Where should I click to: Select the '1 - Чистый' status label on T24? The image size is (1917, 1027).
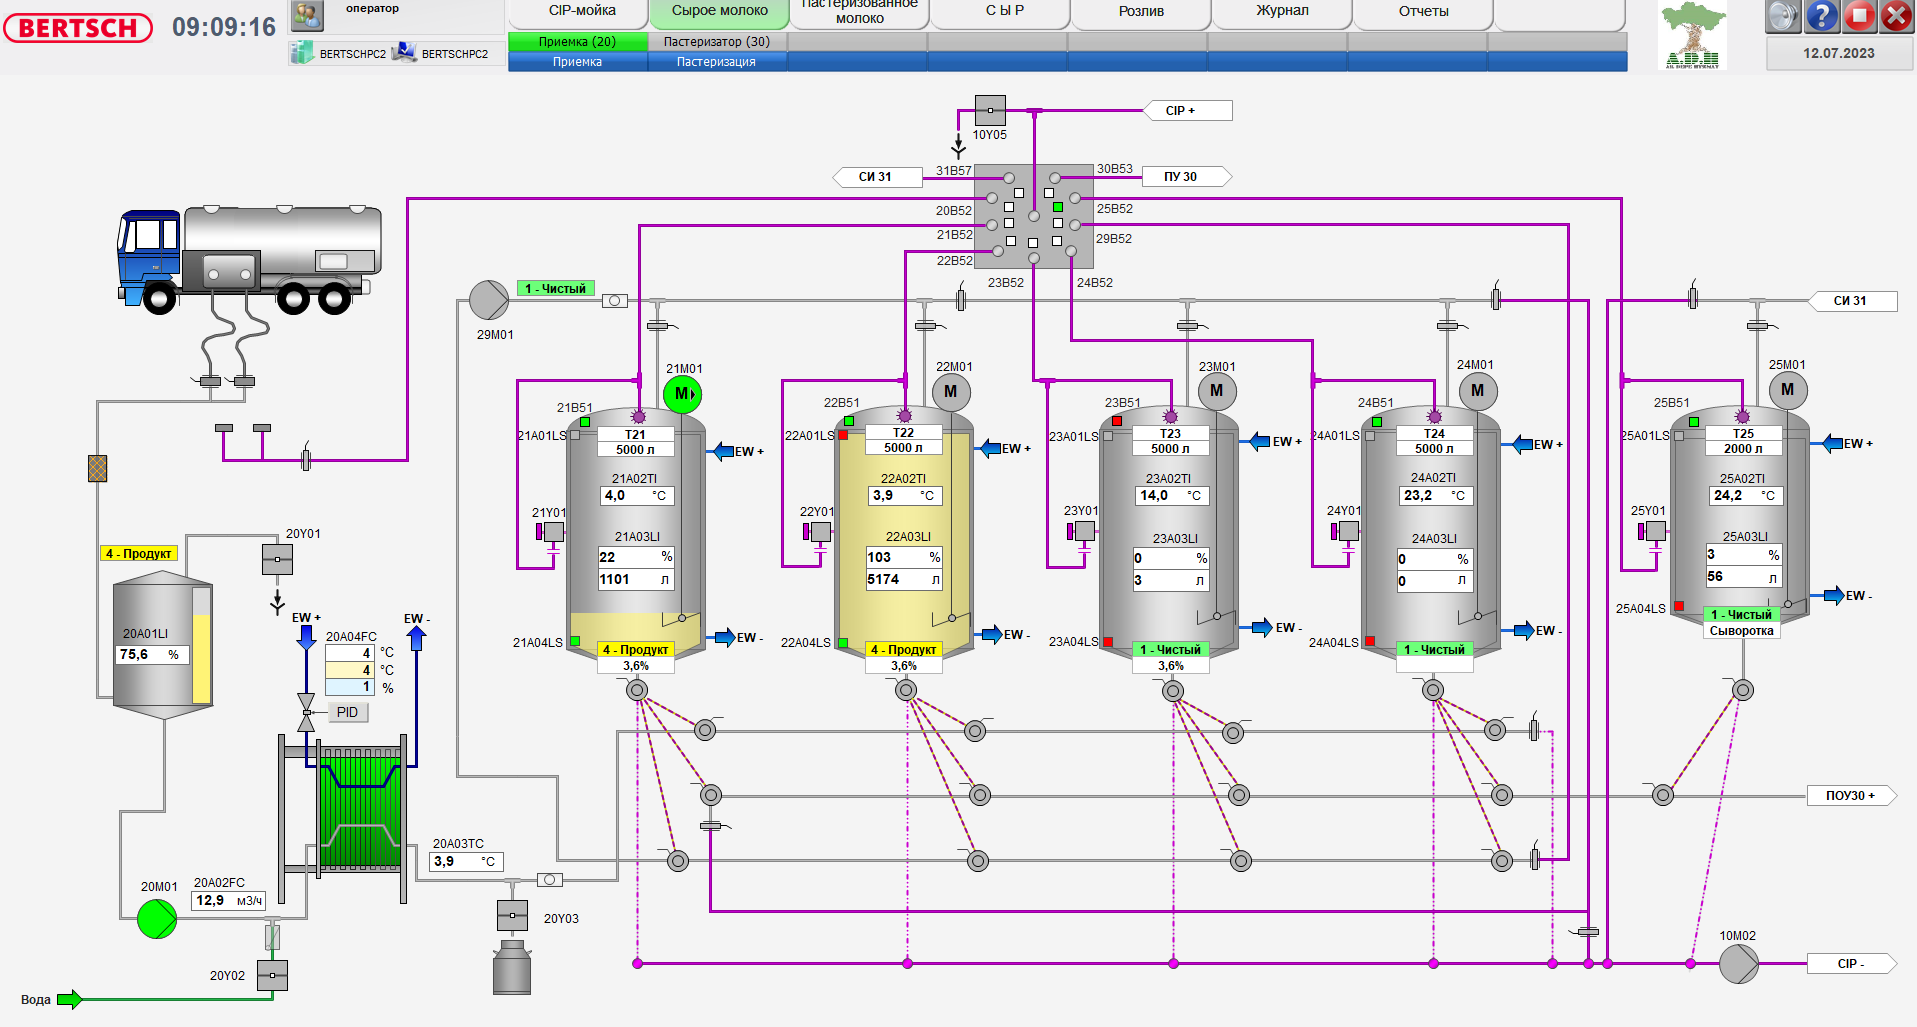[x=1434, y=649]
